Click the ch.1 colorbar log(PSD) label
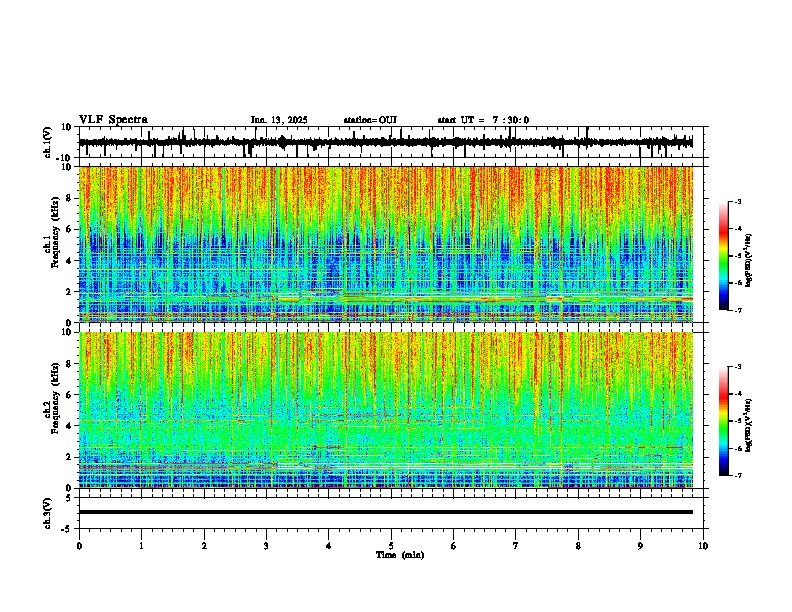 pyautogui.click(x=749, y=260)
